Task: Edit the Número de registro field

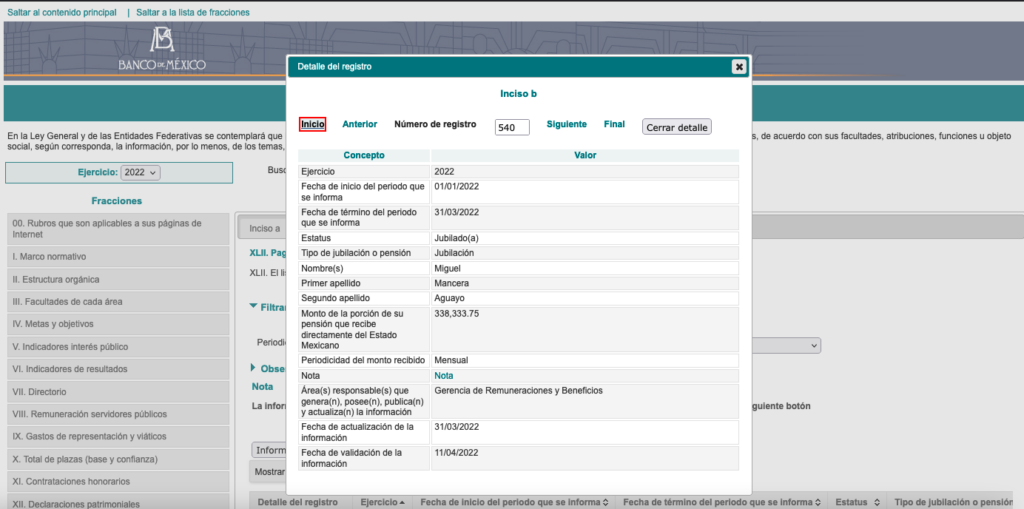Action: (x=512, y=127)
